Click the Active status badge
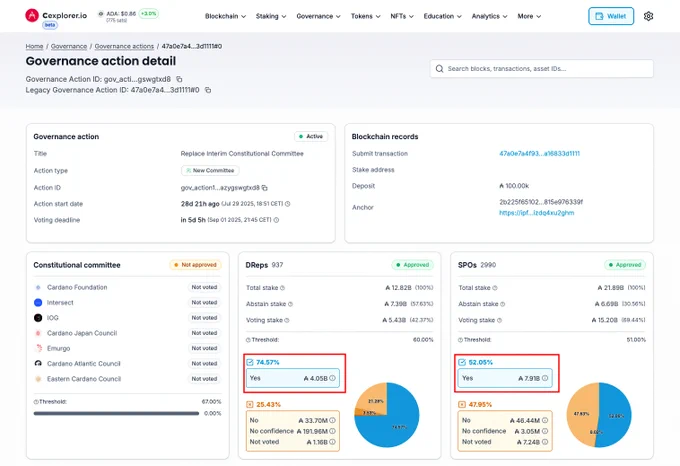The image size is (680, 466). coord(311,137)
